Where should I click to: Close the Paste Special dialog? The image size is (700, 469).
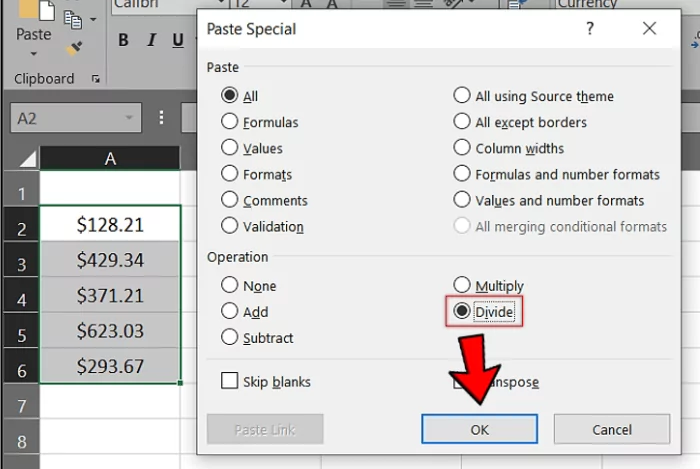coord(649,29)
